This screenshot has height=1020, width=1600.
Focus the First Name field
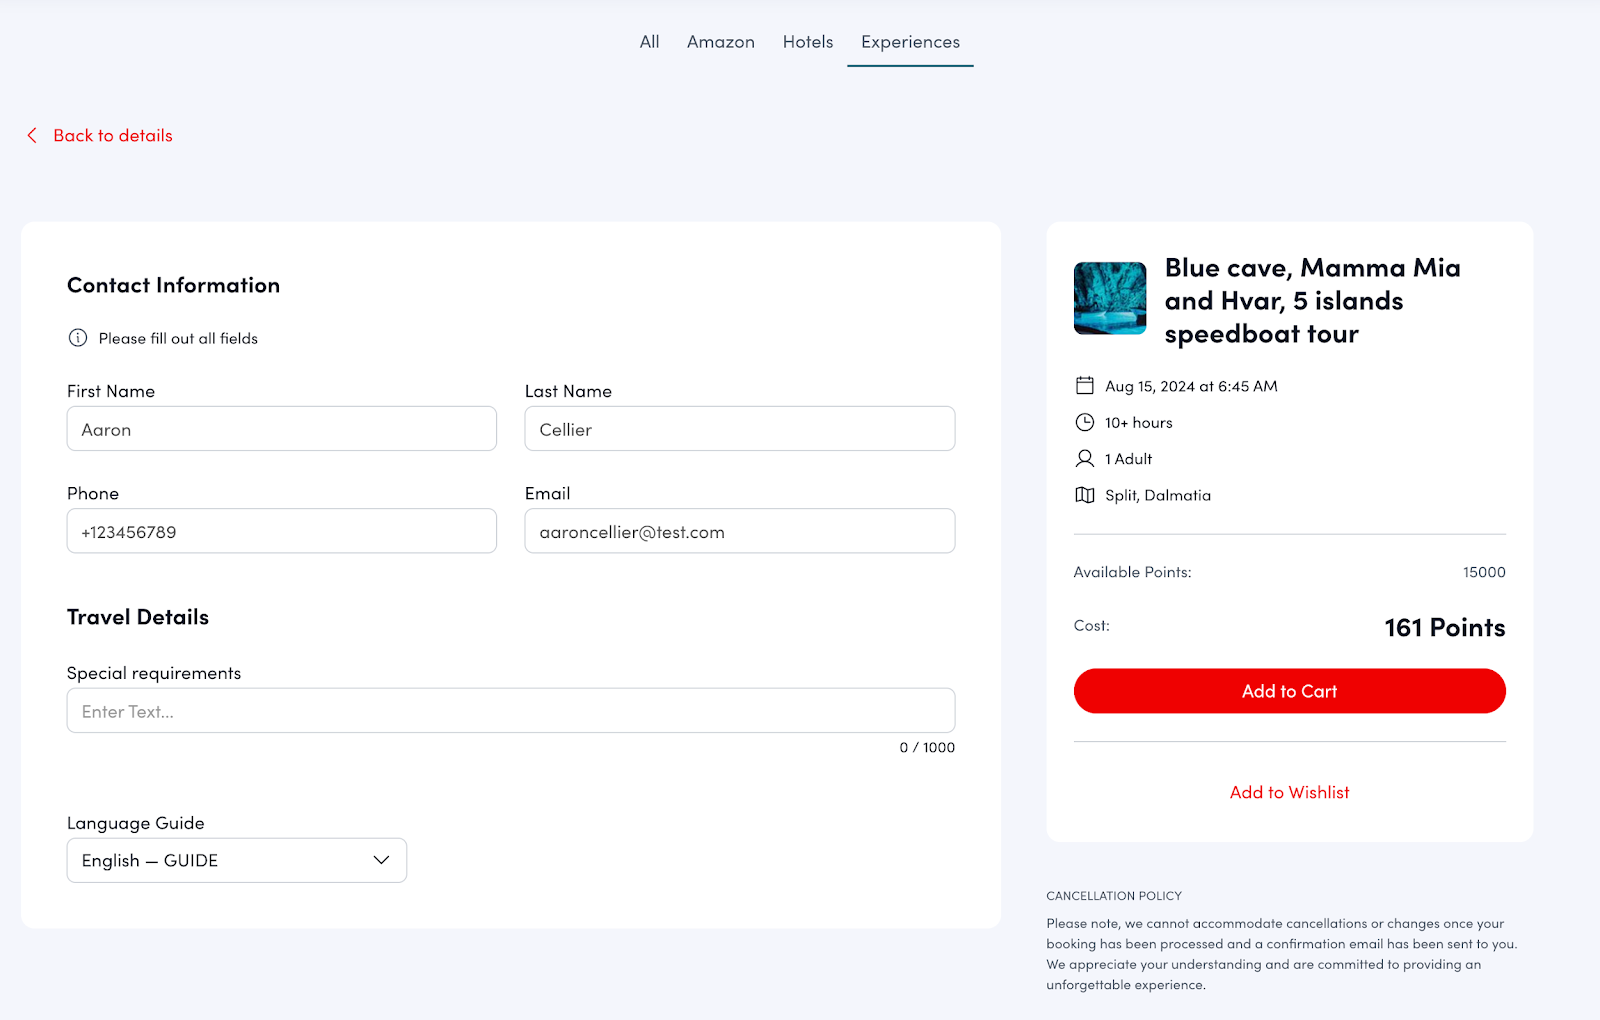(281, 429)
